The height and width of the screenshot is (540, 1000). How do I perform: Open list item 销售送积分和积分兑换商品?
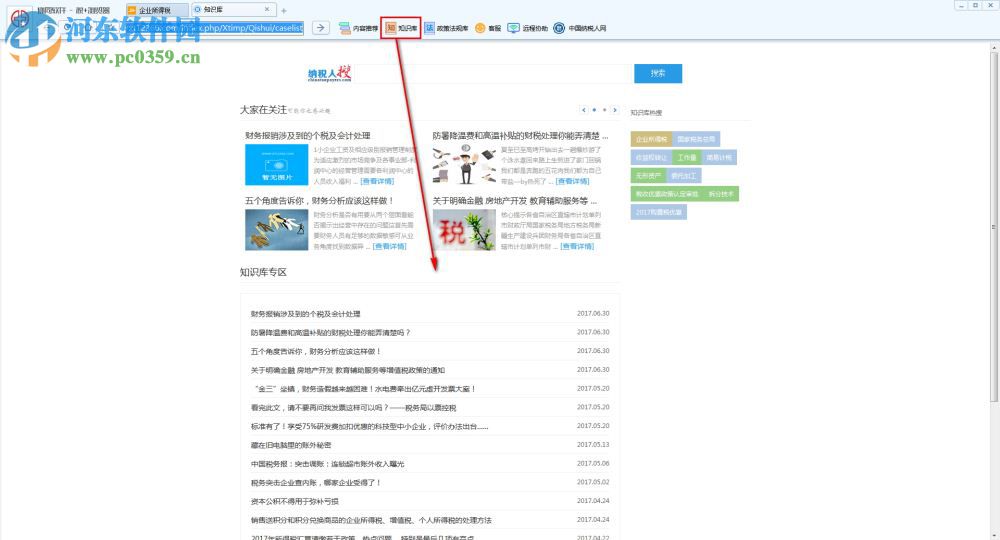(x=371, y=520)
